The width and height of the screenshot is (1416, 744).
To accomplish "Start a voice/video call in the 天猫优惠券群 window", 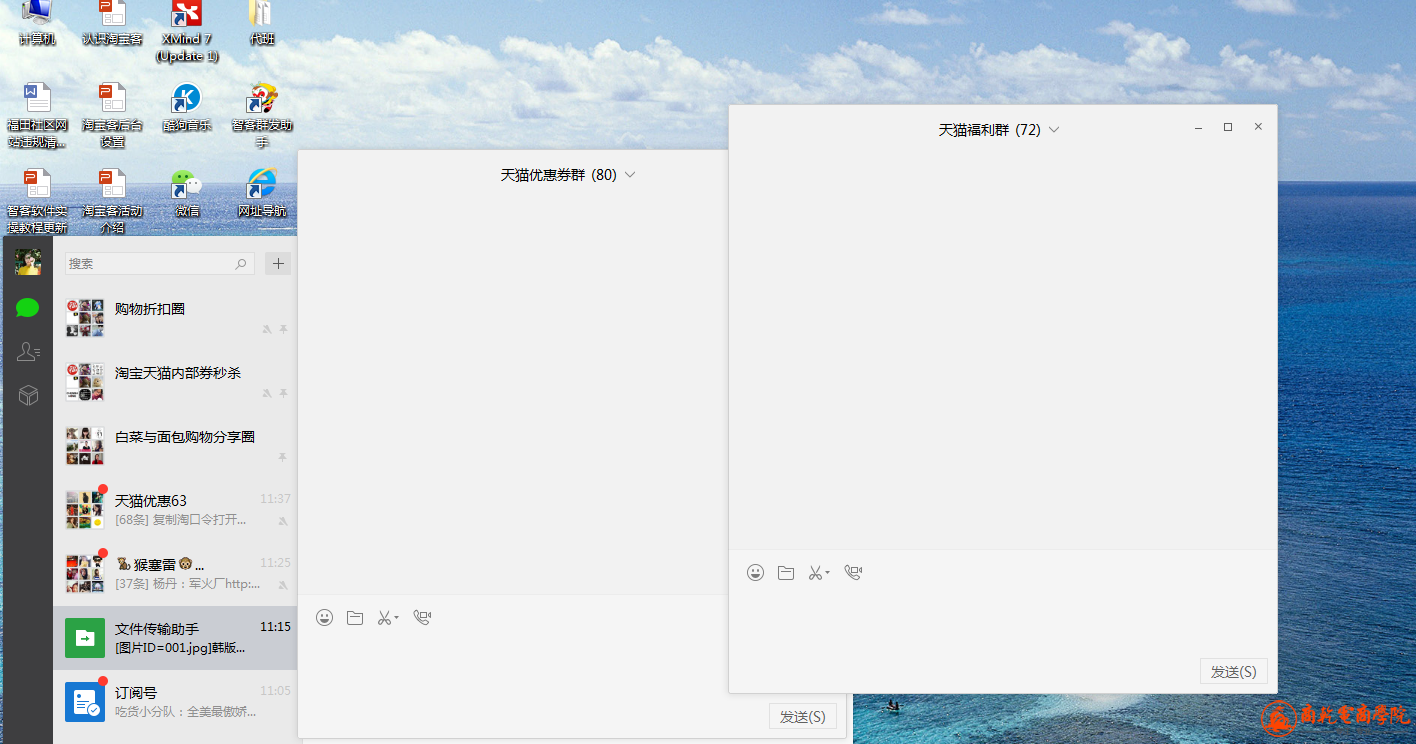I will point(422,618).
